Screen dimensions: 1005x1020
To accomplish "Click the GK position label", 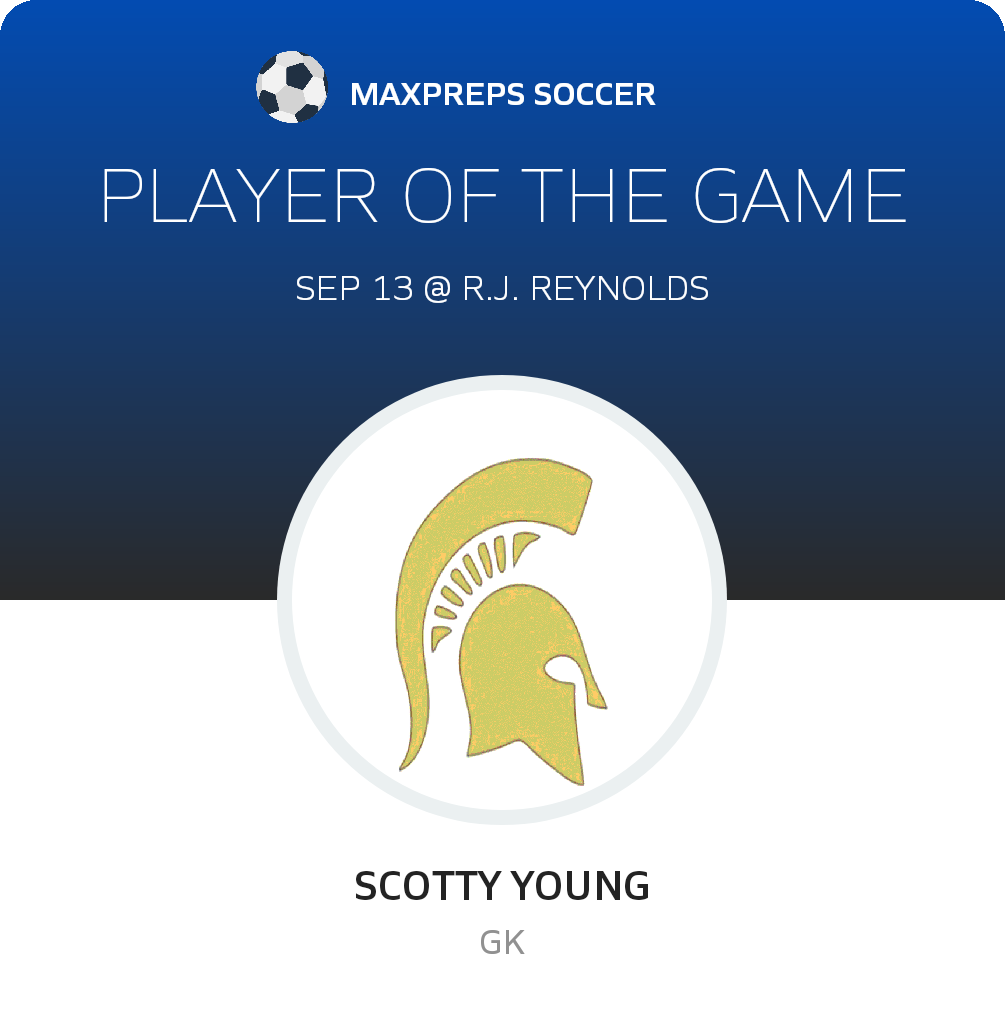I will point(502,943).
